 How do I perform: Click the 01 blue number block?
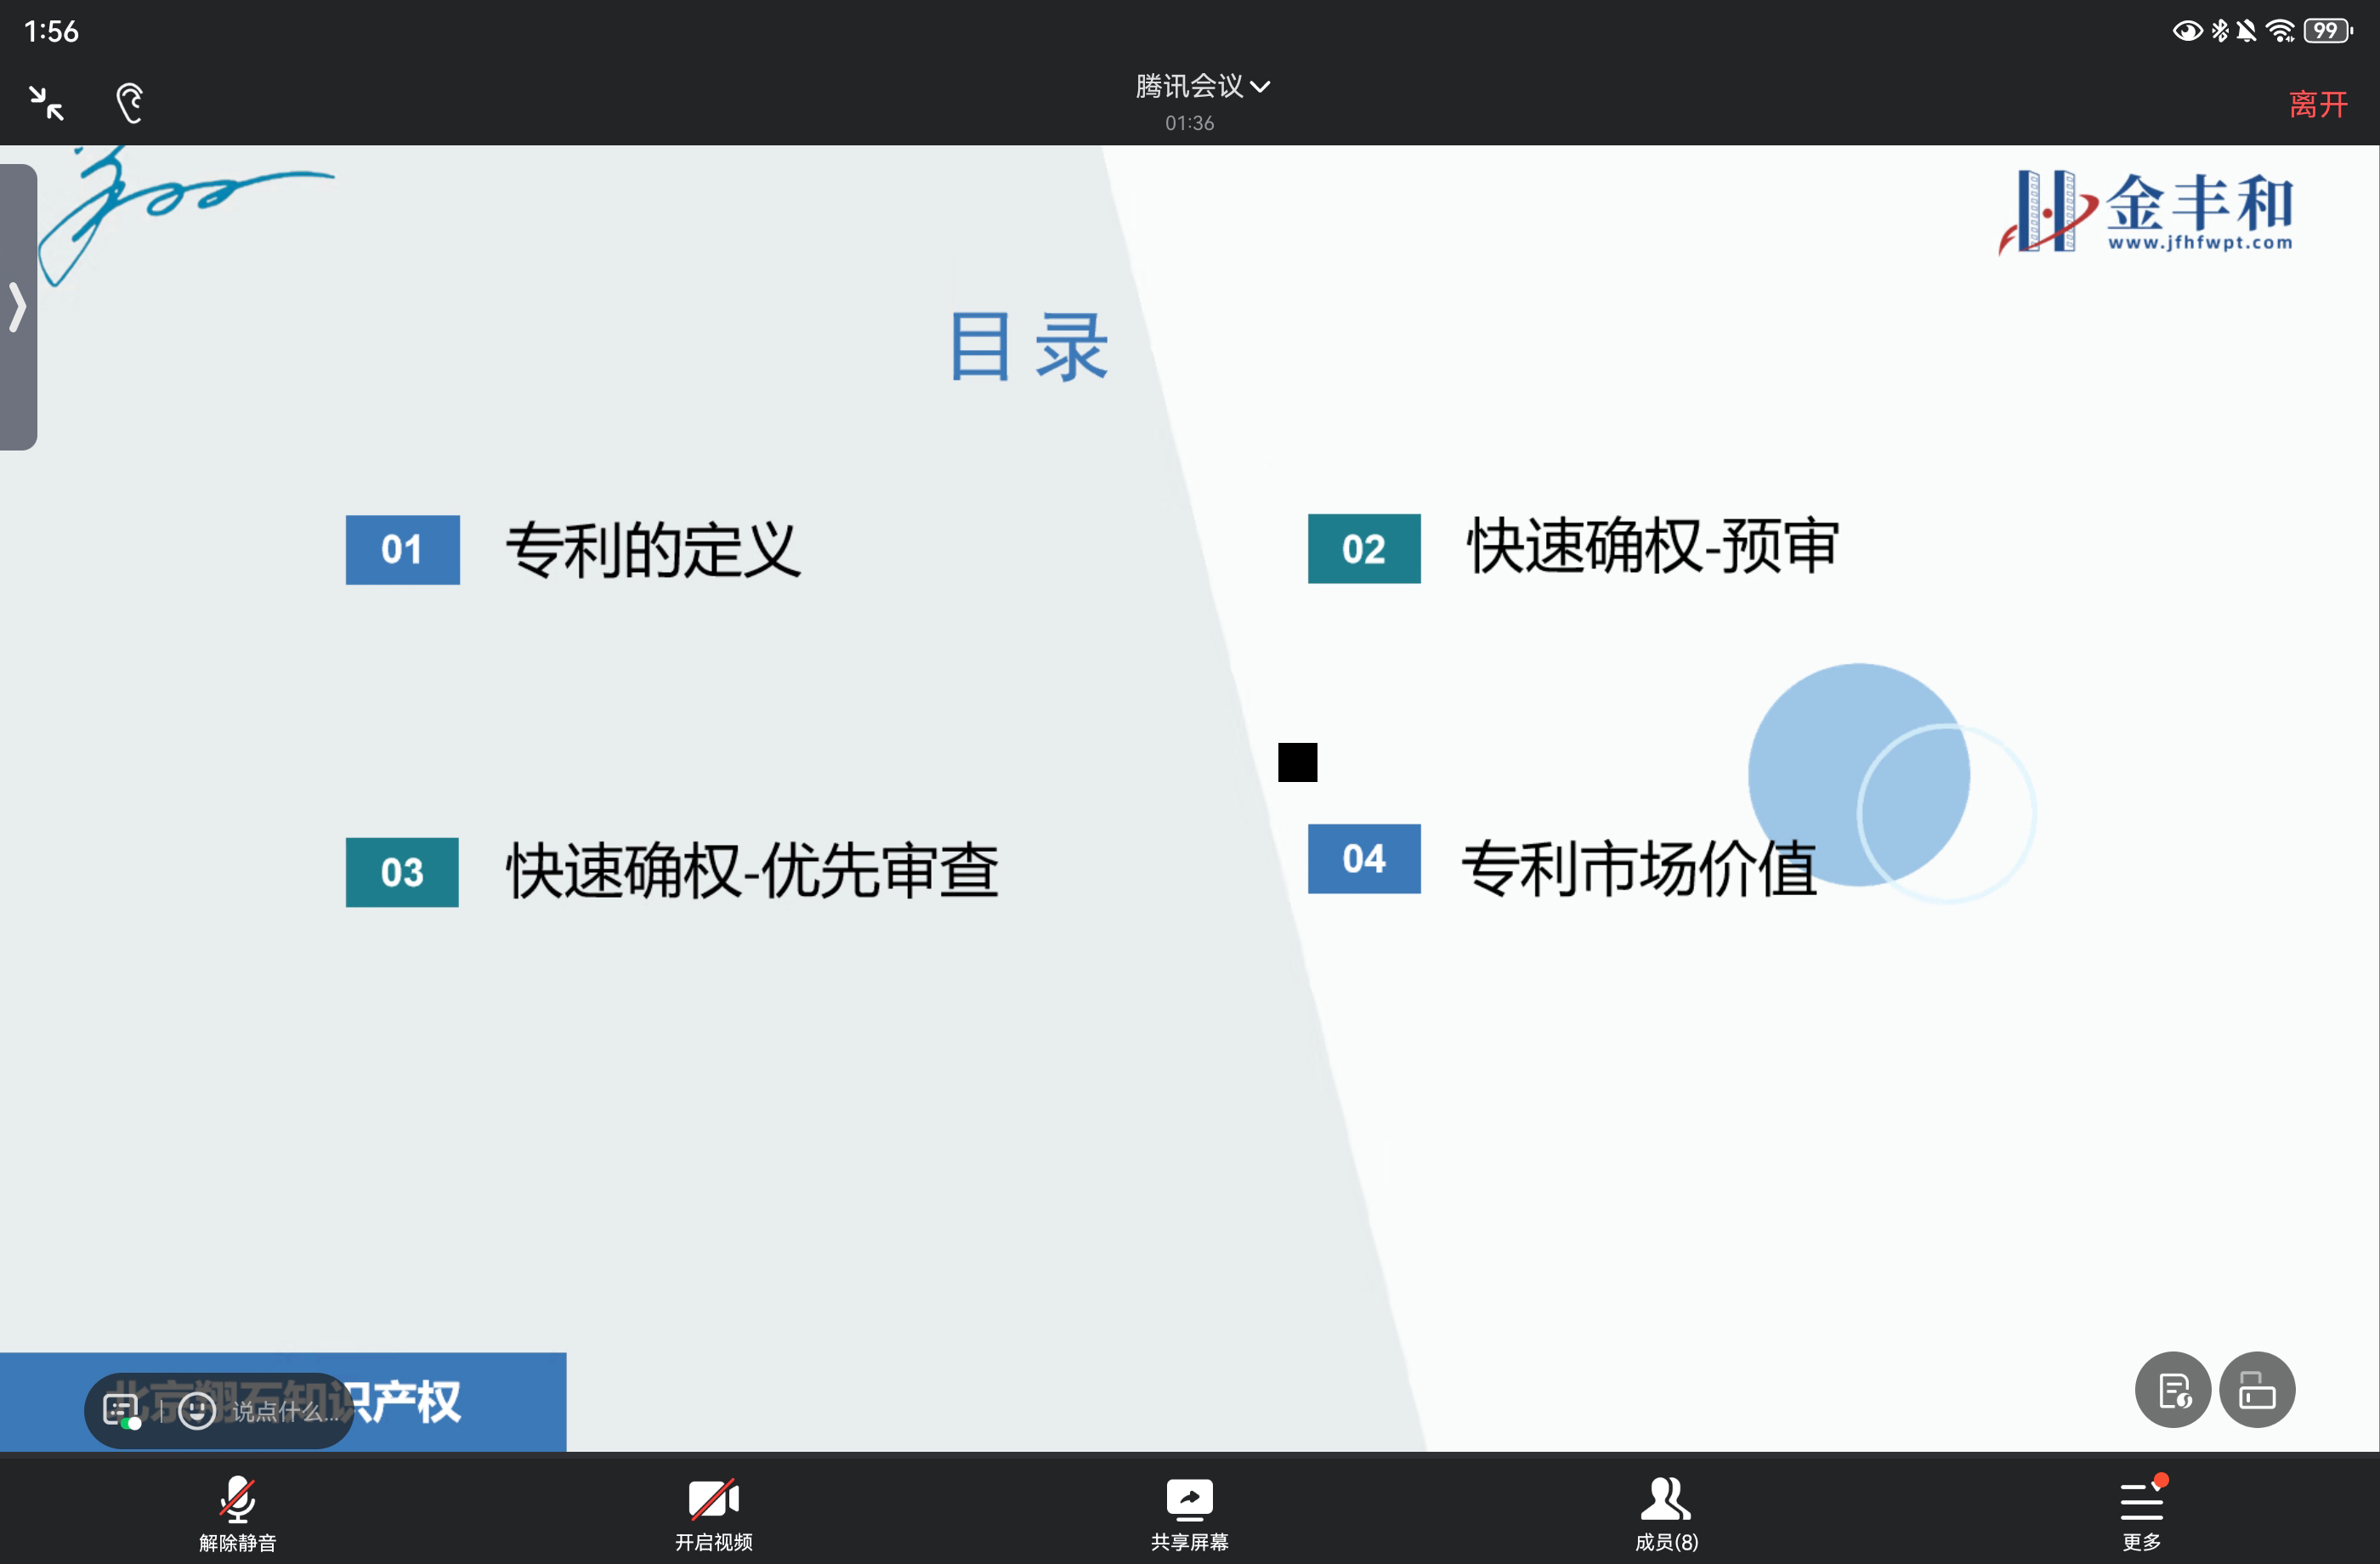click(x=402, y=550)
